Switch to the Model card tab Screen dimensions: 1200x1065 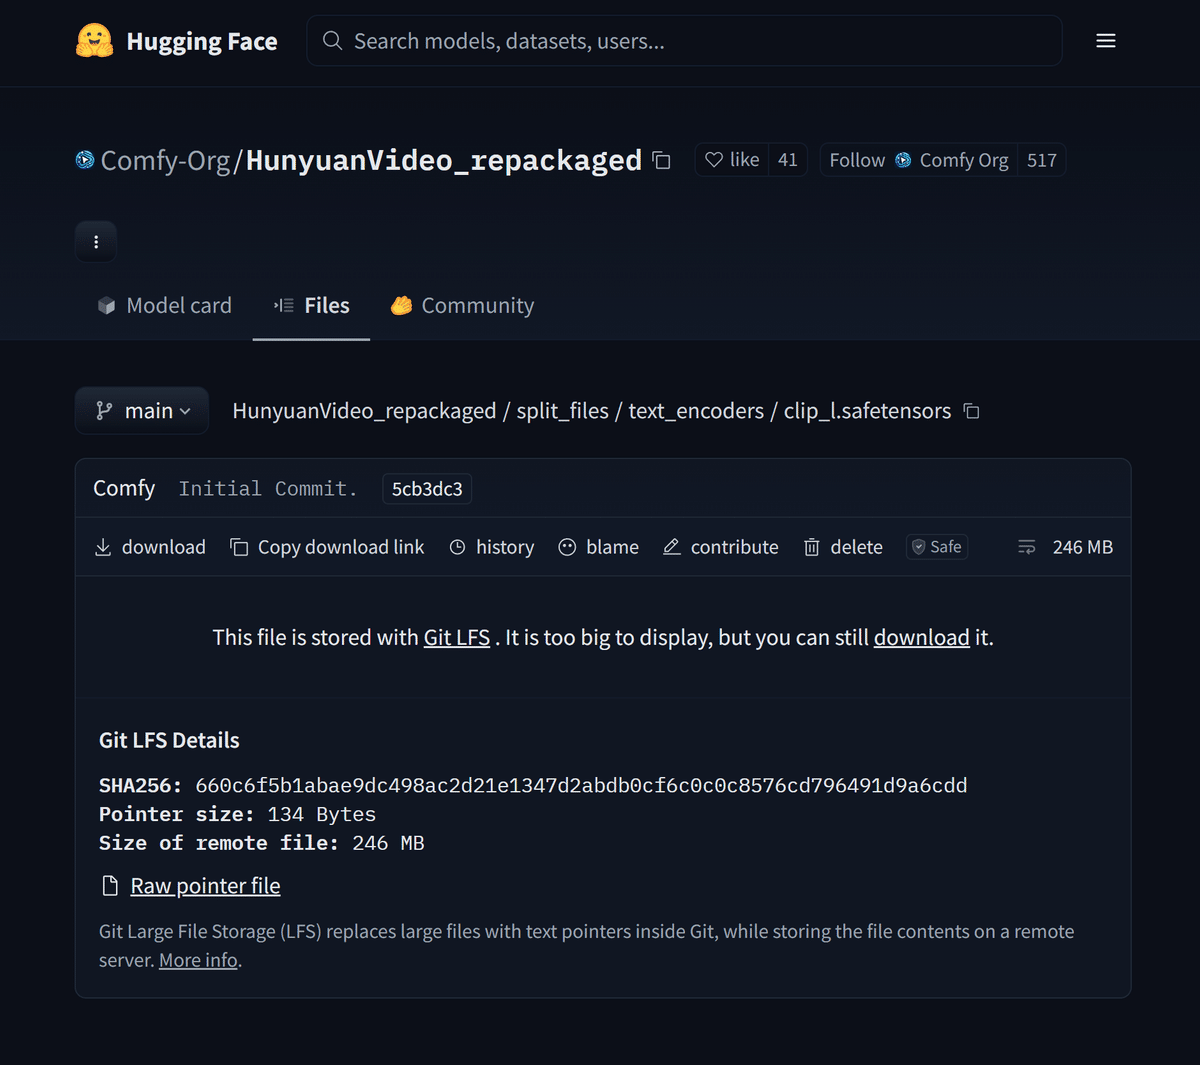coord(165,306)
